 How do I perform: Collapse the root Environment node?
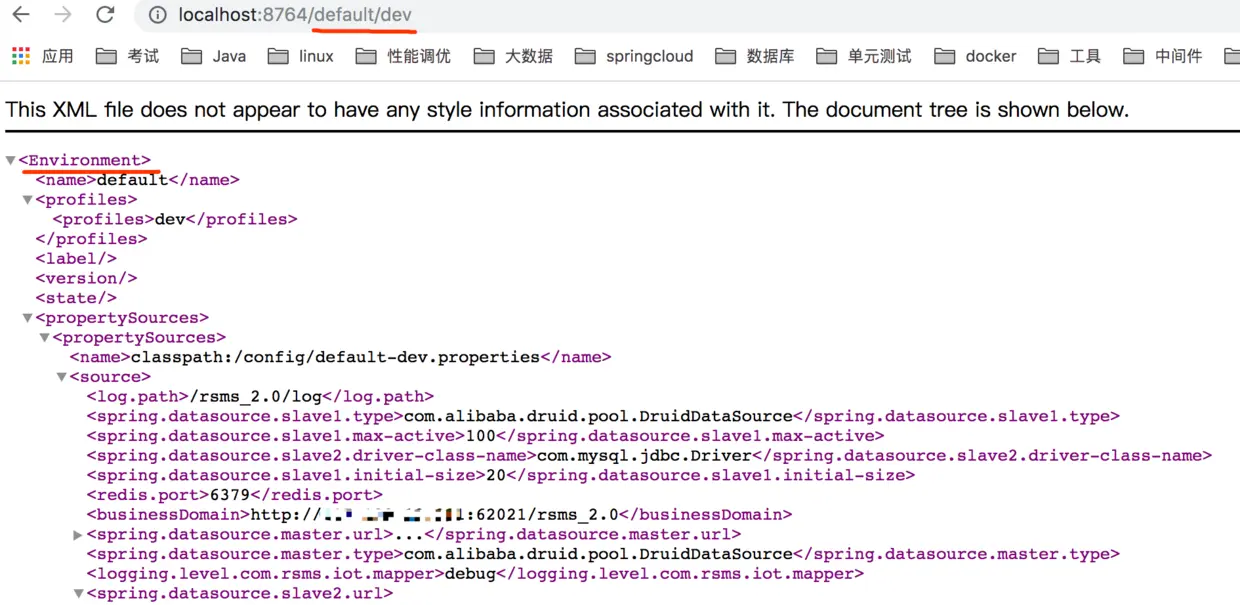tap(10, 160)
